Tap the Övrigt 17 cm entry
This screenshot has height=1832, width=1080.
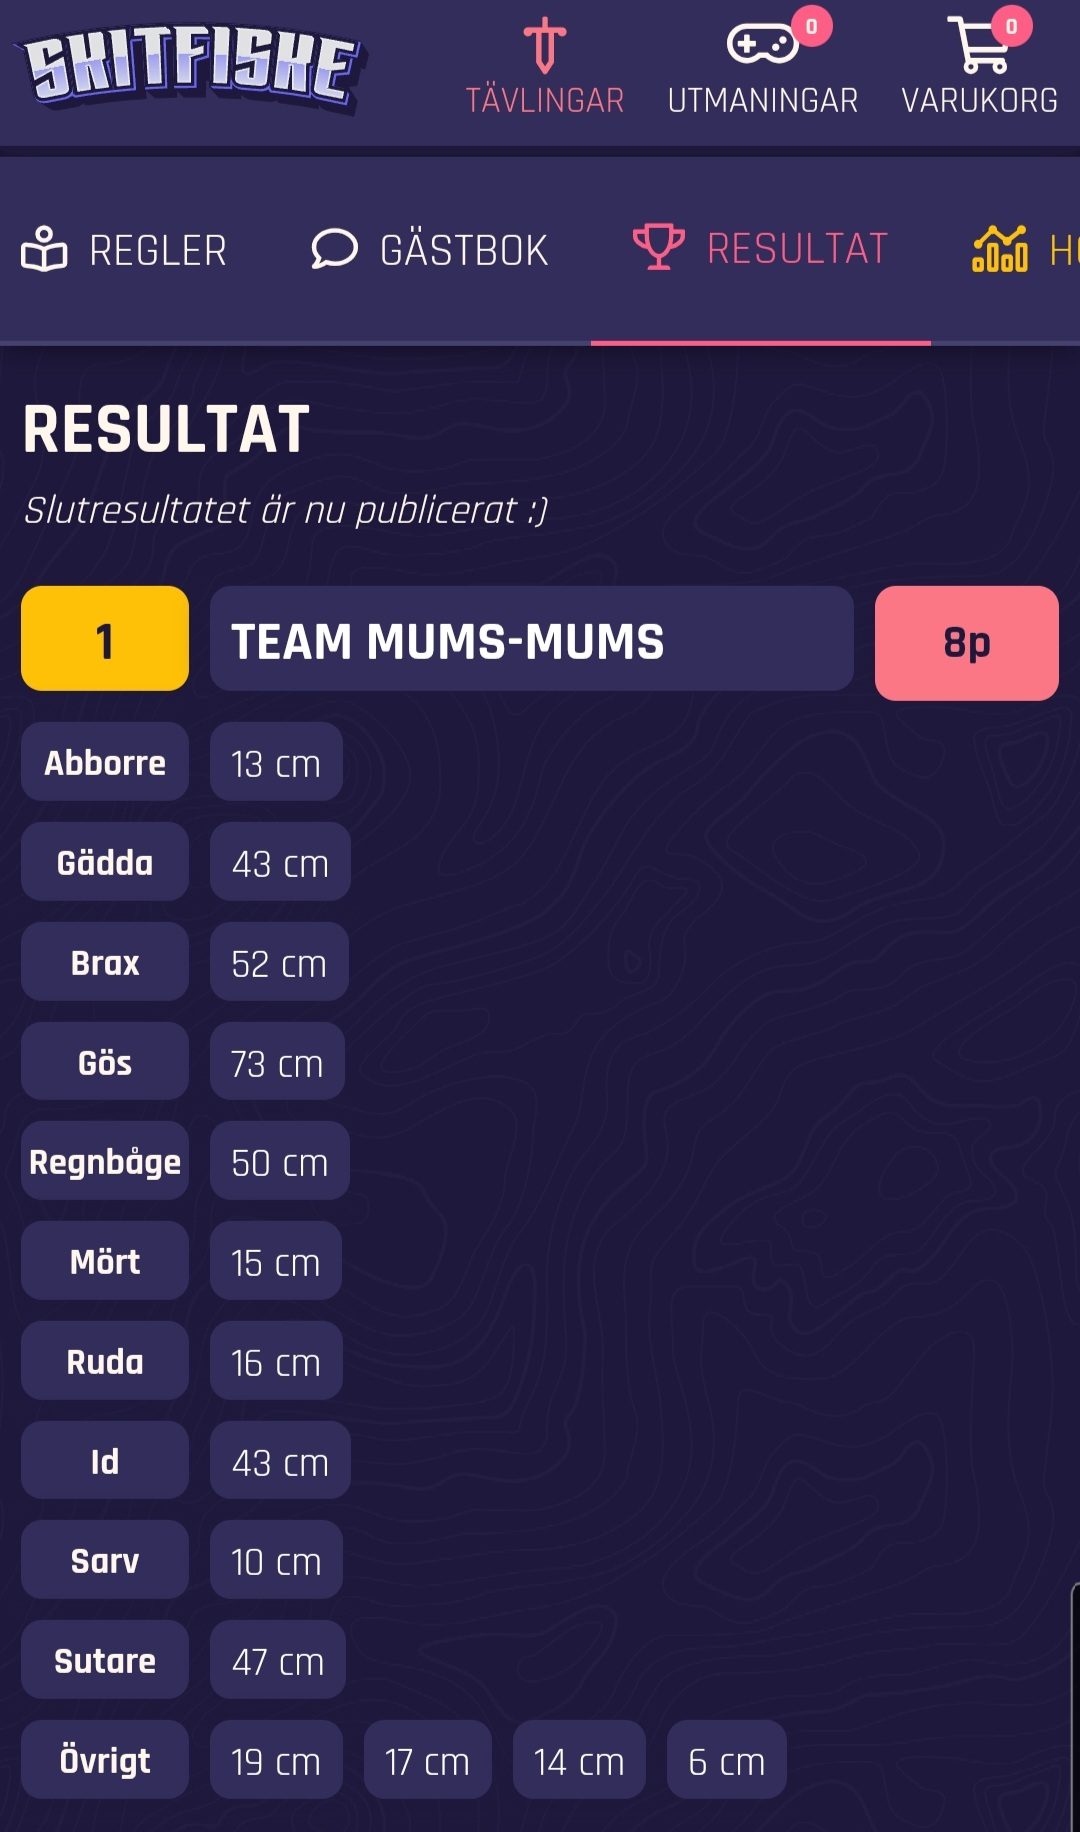click(x=427, y=1760)
